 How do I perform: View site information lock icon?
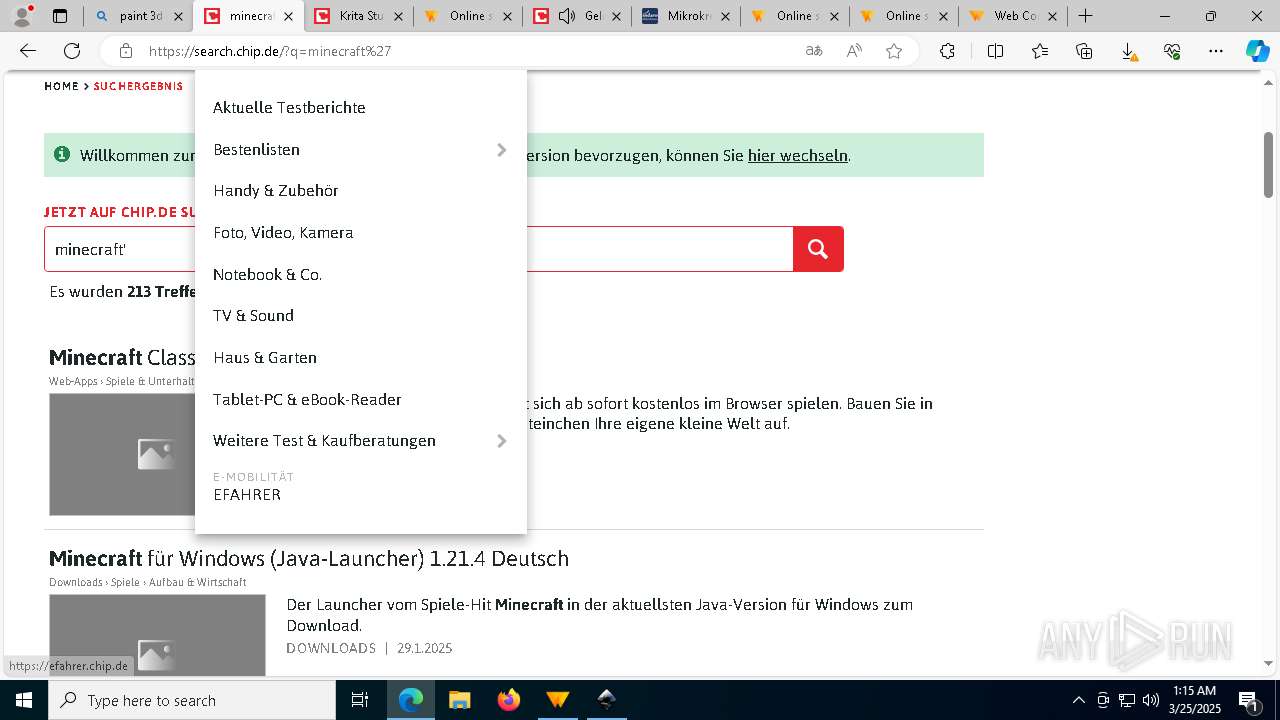pyautogui.click(x=126, y=51)
